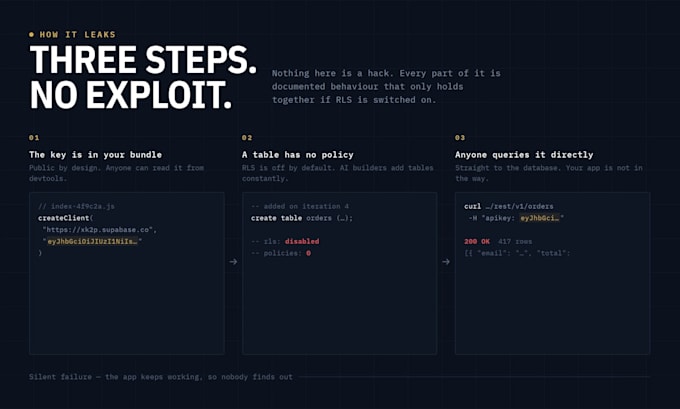This screenshot has width=680, height=409.
Task: Click the 'Straight to the database' description
Action: (x=549, y=173)
